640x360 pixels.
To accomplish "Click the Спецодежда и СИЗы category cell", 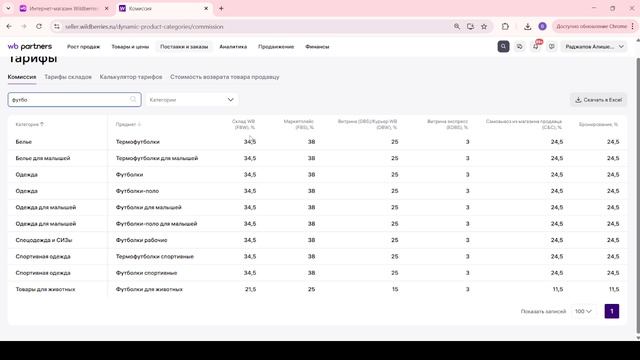I will click(x=44, y=240).
